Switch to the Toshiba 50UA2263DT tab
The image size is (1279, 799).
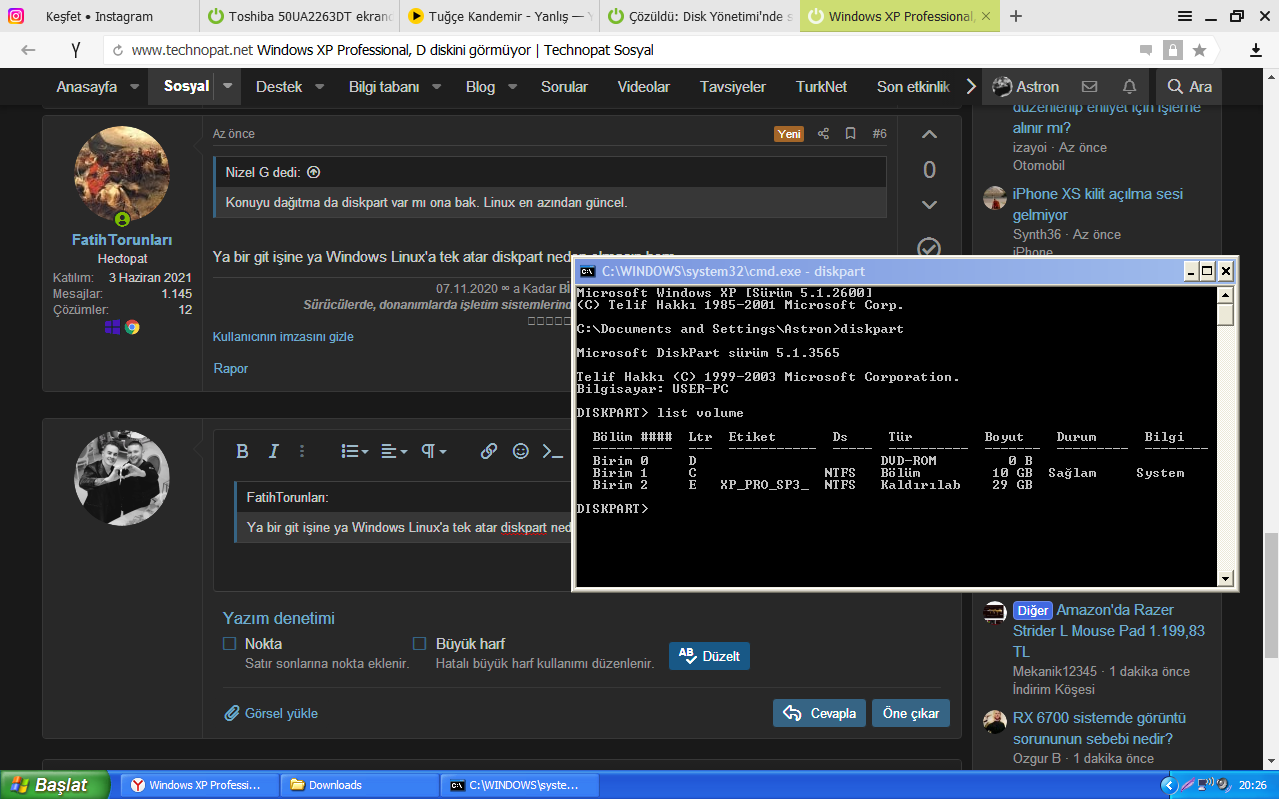[299, 16]
